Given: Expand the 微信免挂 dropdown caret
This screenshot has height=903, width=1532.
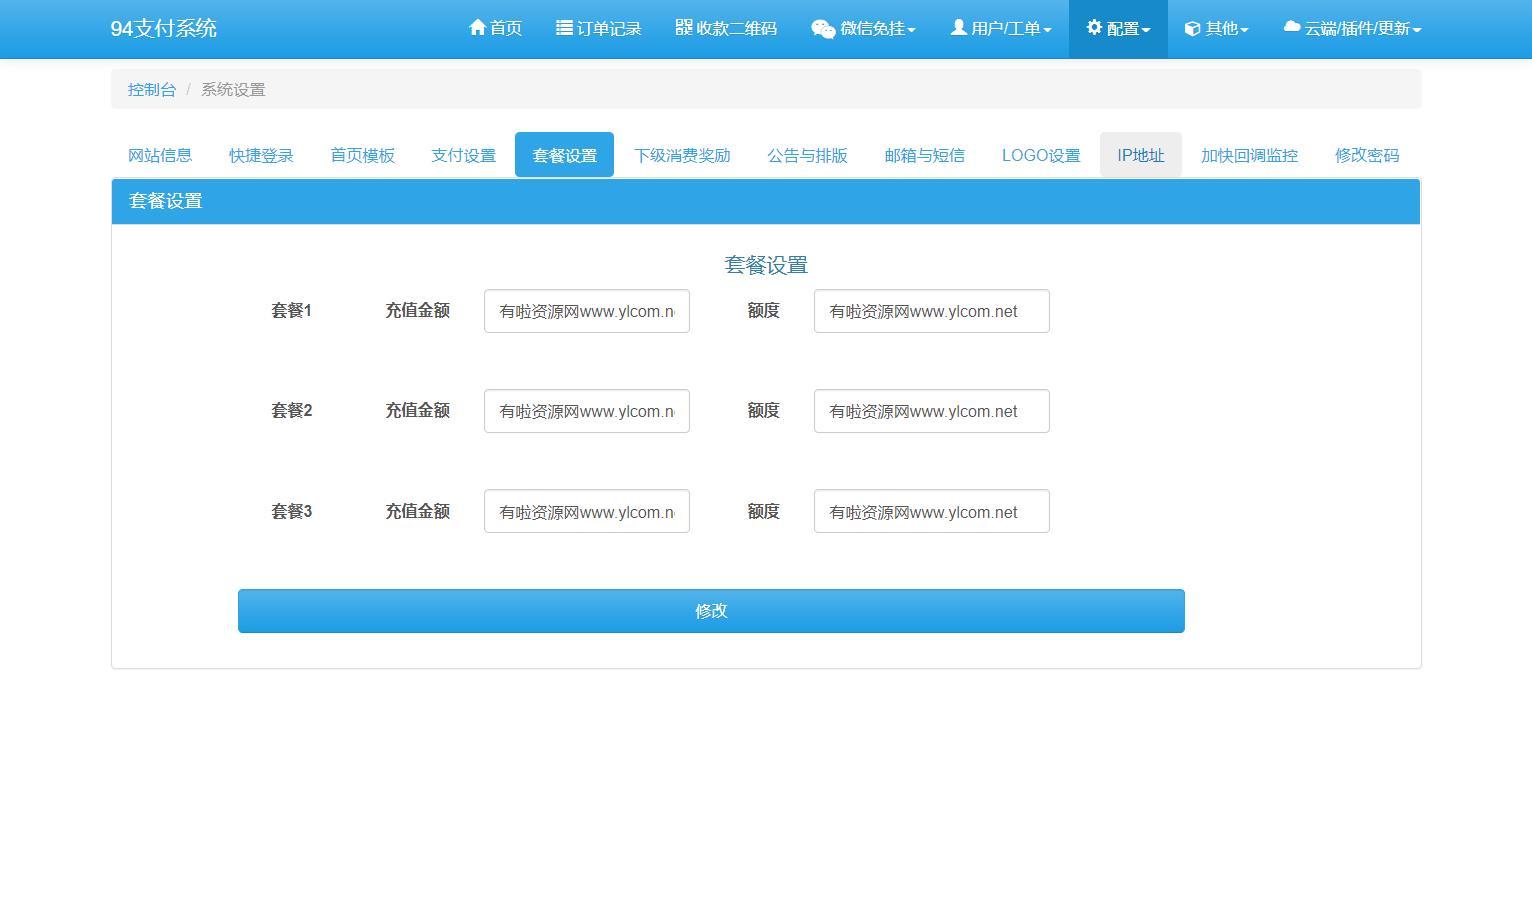Looking at the screenshot, I should [x=911, y=30].
